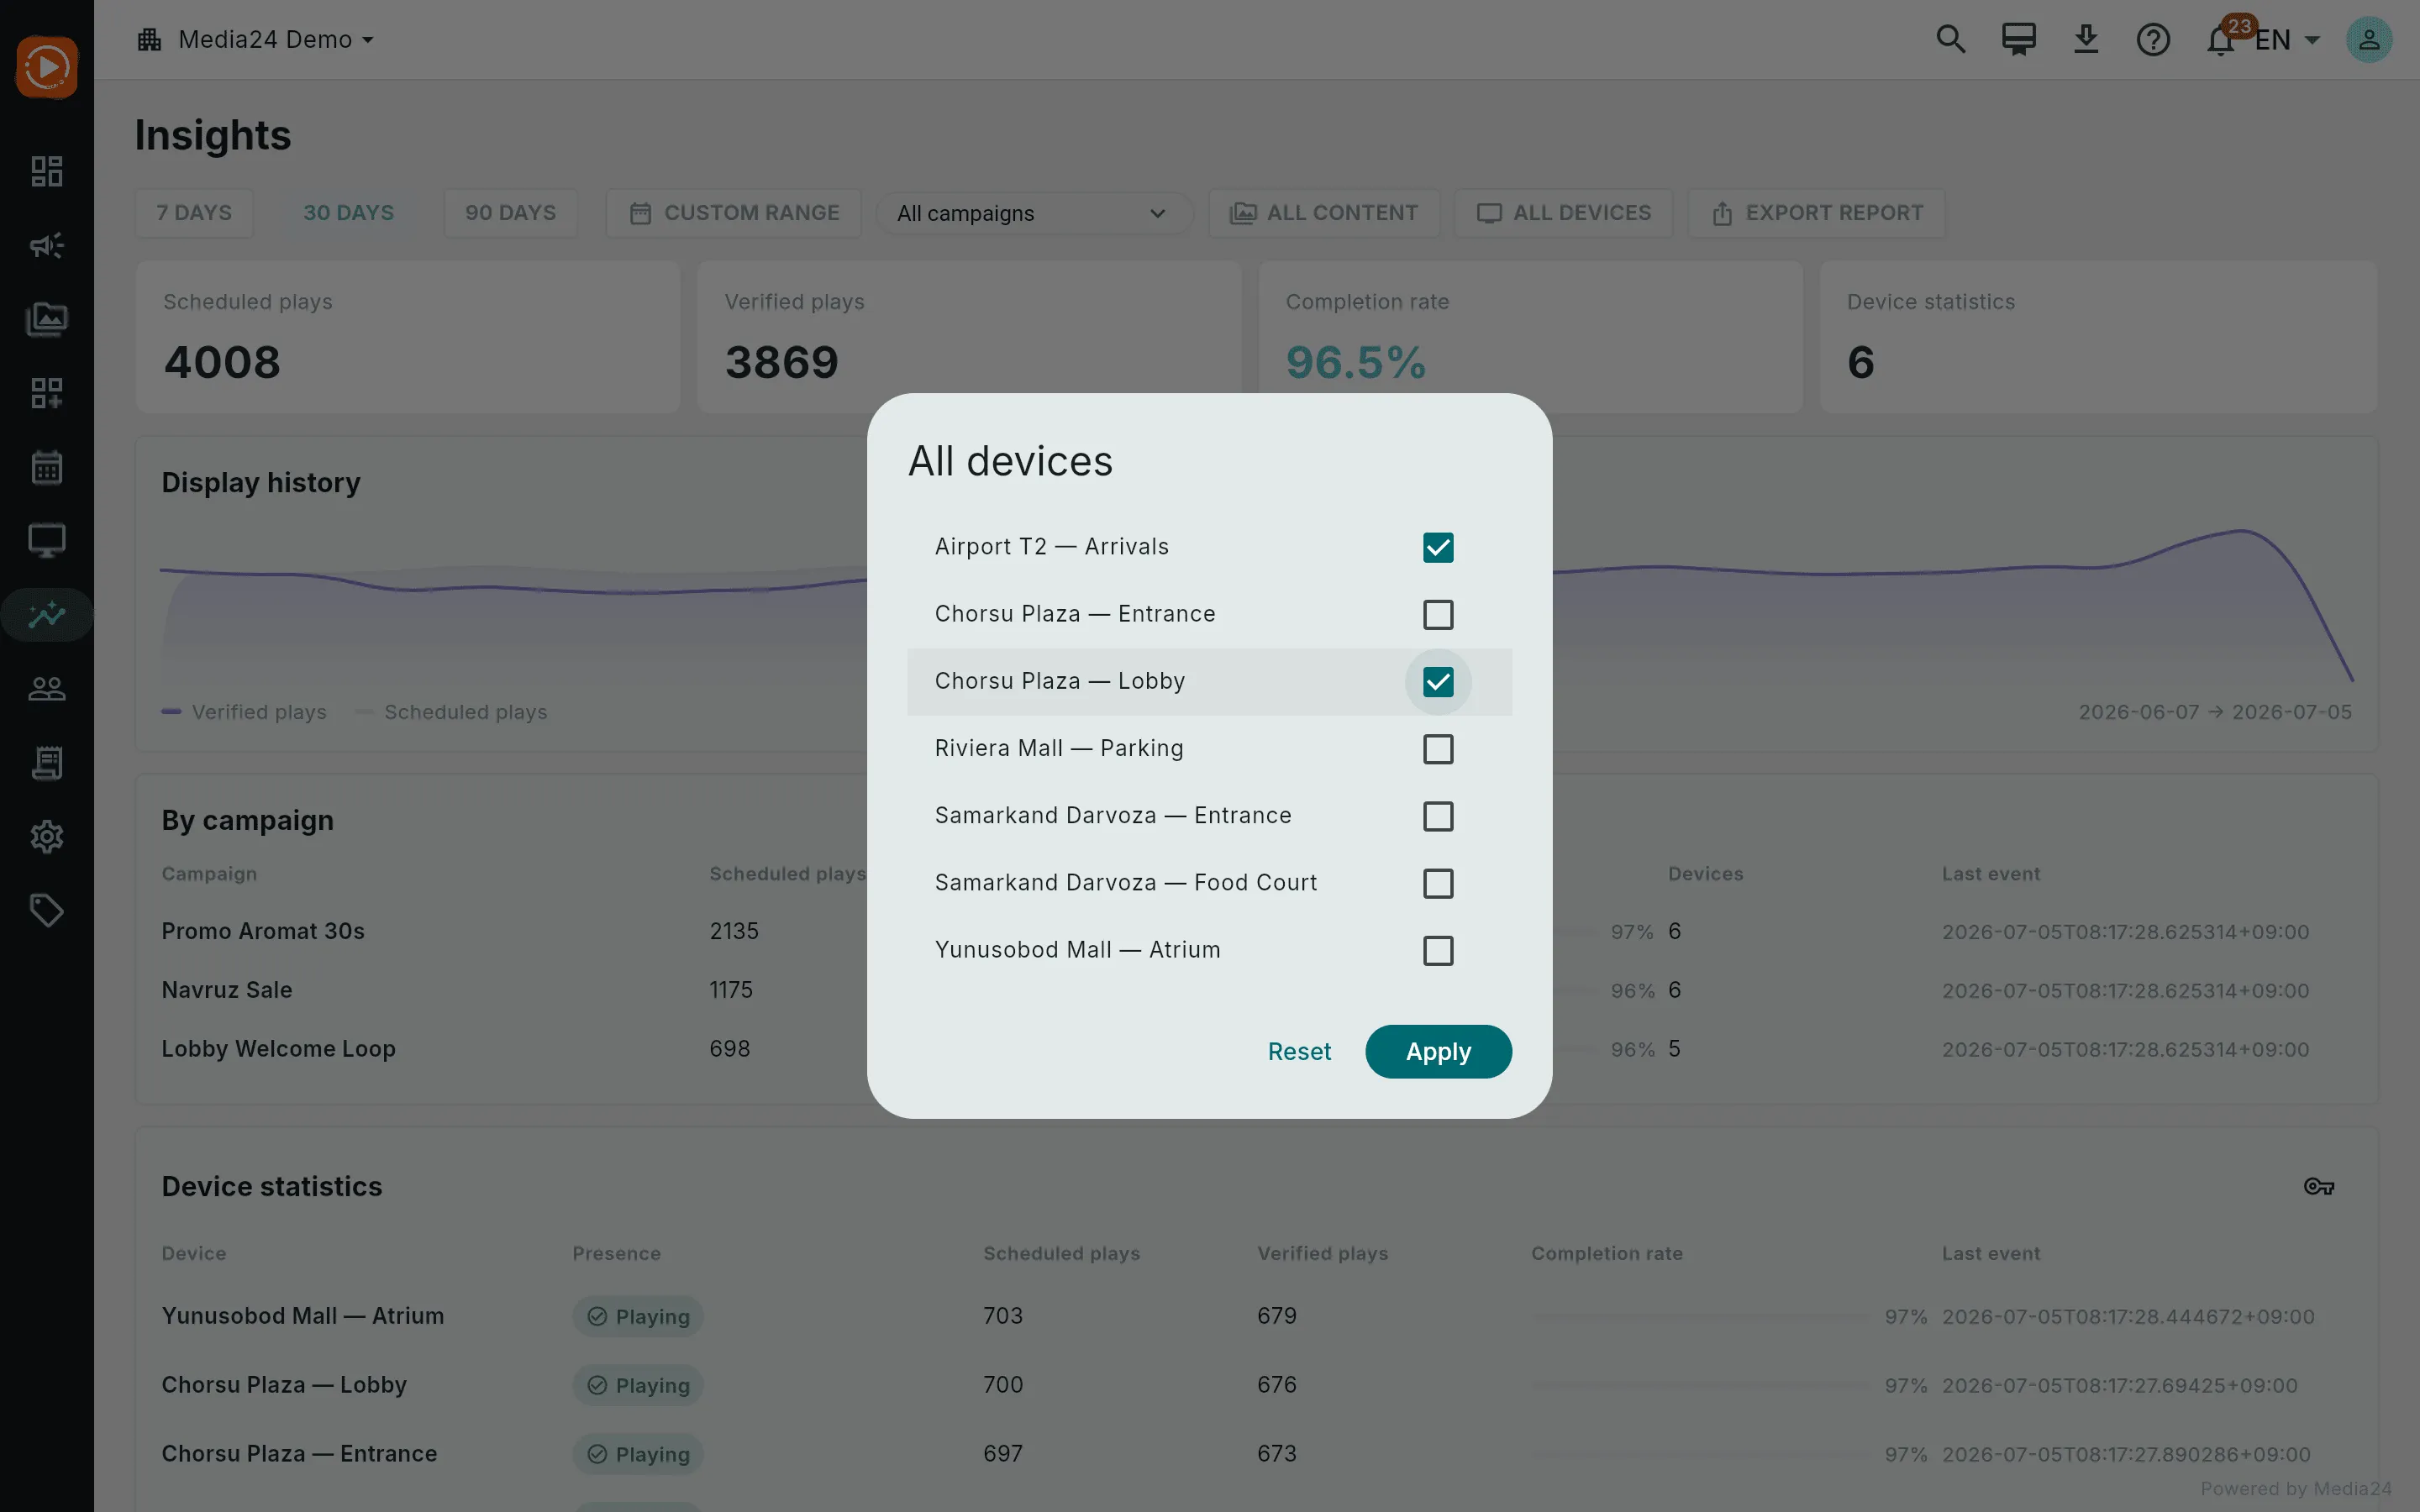
Task: Switch to the 90 DAYS range tab
Action: [510, 213]
